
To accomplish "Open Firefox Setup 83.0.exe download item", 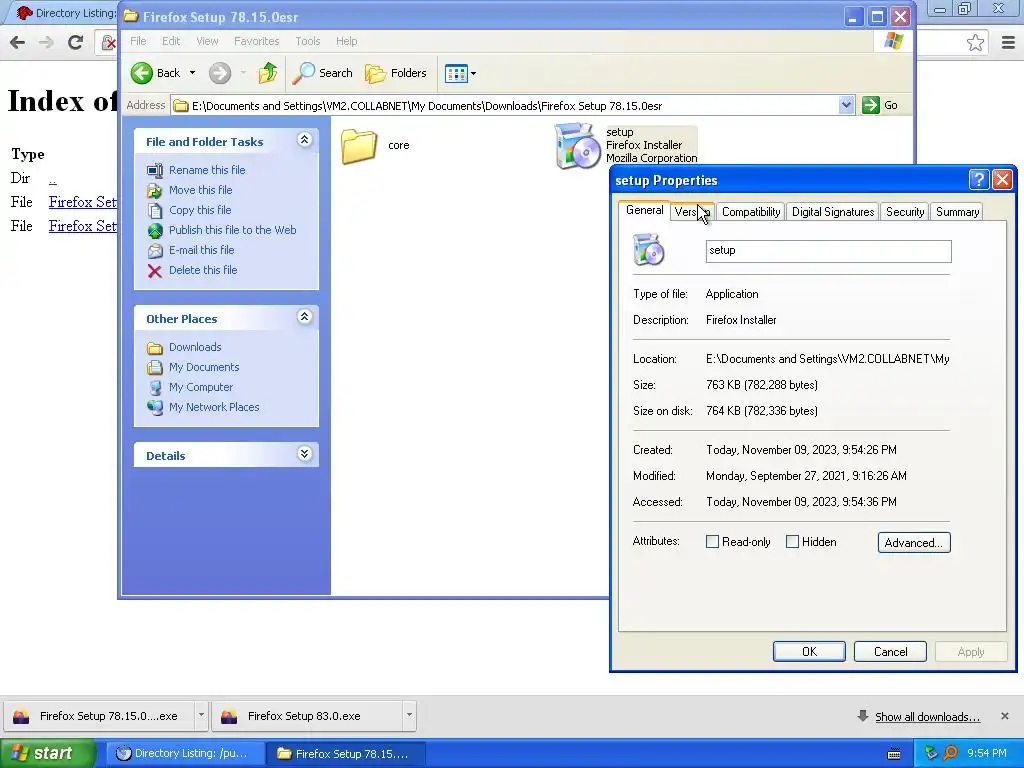I will point(307,716).
